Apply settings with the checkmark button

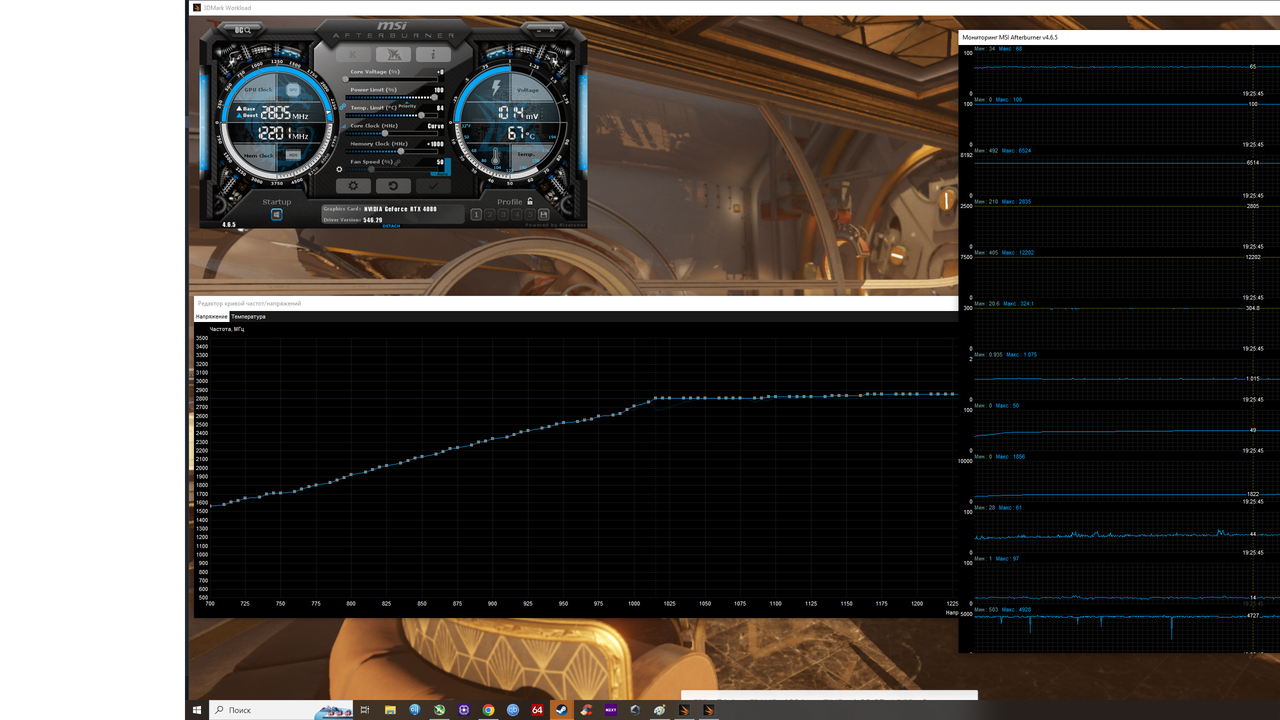tap(433, 186)
